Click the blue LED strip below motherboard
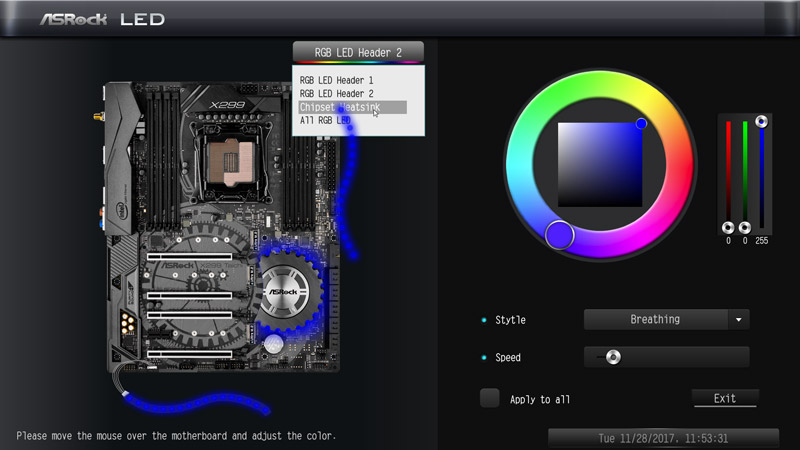The image size is (800, 450). coord(196,403)
